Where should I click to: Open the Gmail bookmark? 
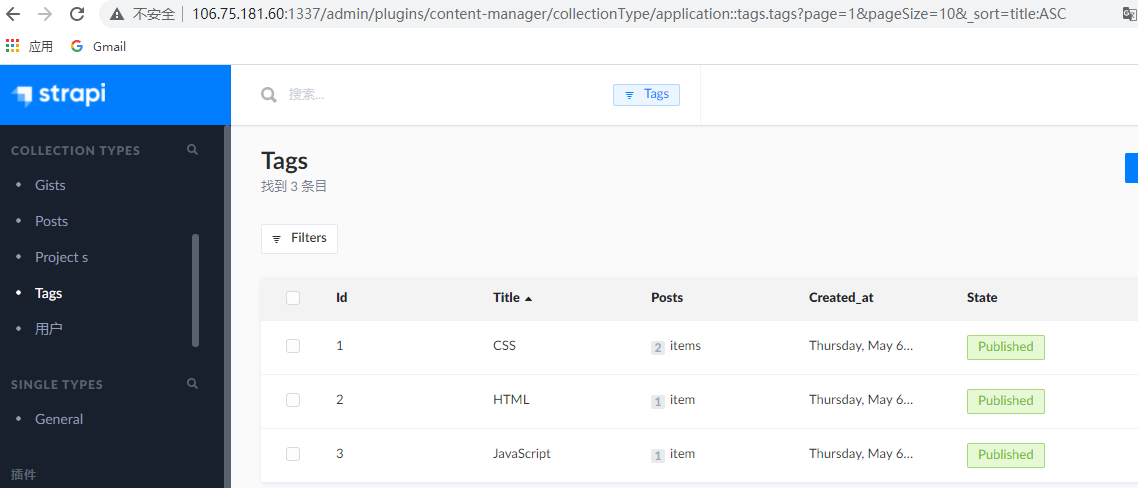coord(98,46)
